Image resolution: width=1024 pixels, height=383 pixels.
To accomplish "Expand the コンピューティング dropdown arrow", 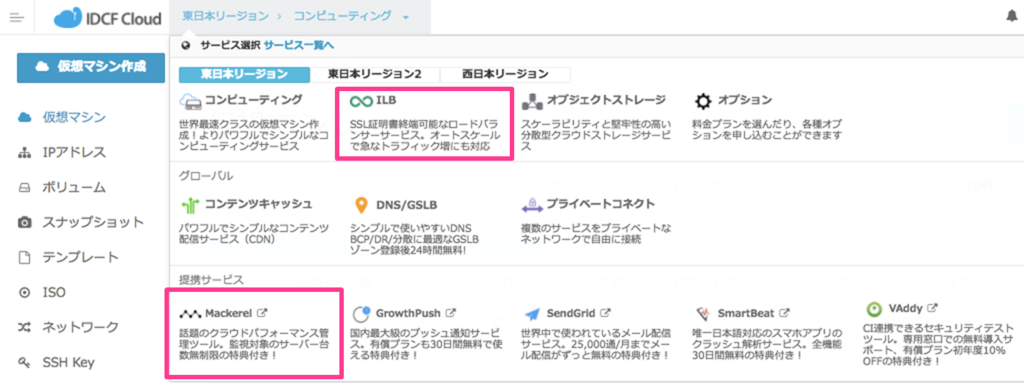I will tap(406, 17).
